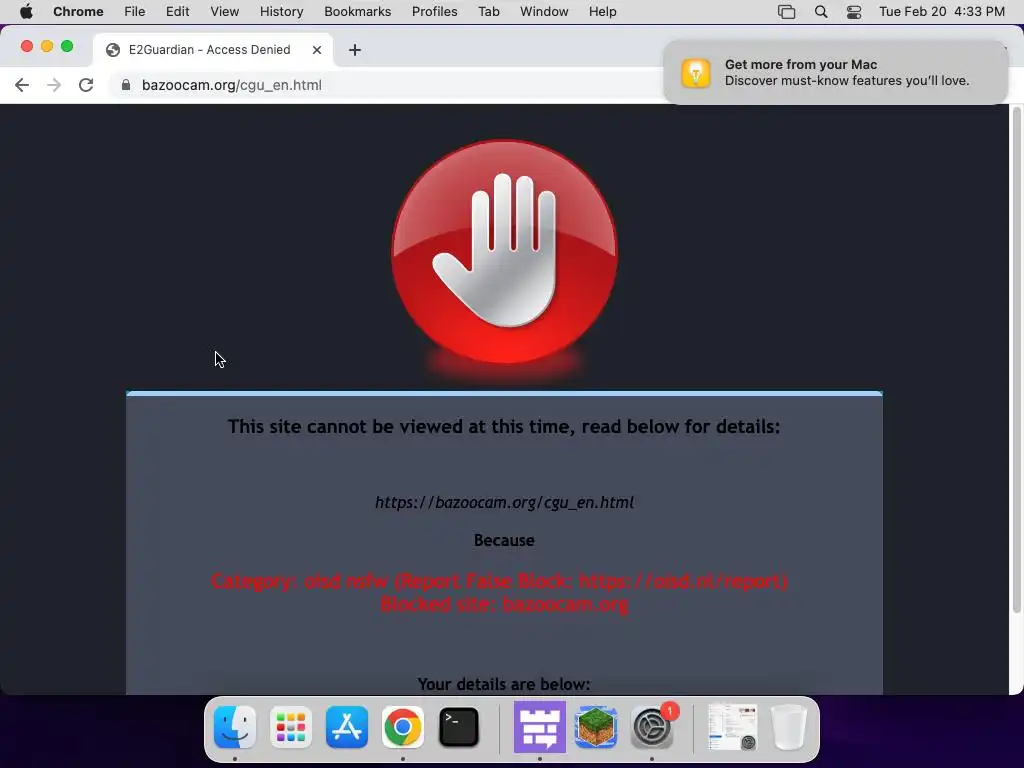Open Launchpad from the Dock
This screenshot has height=768, width=1024.
pos(291,726)
